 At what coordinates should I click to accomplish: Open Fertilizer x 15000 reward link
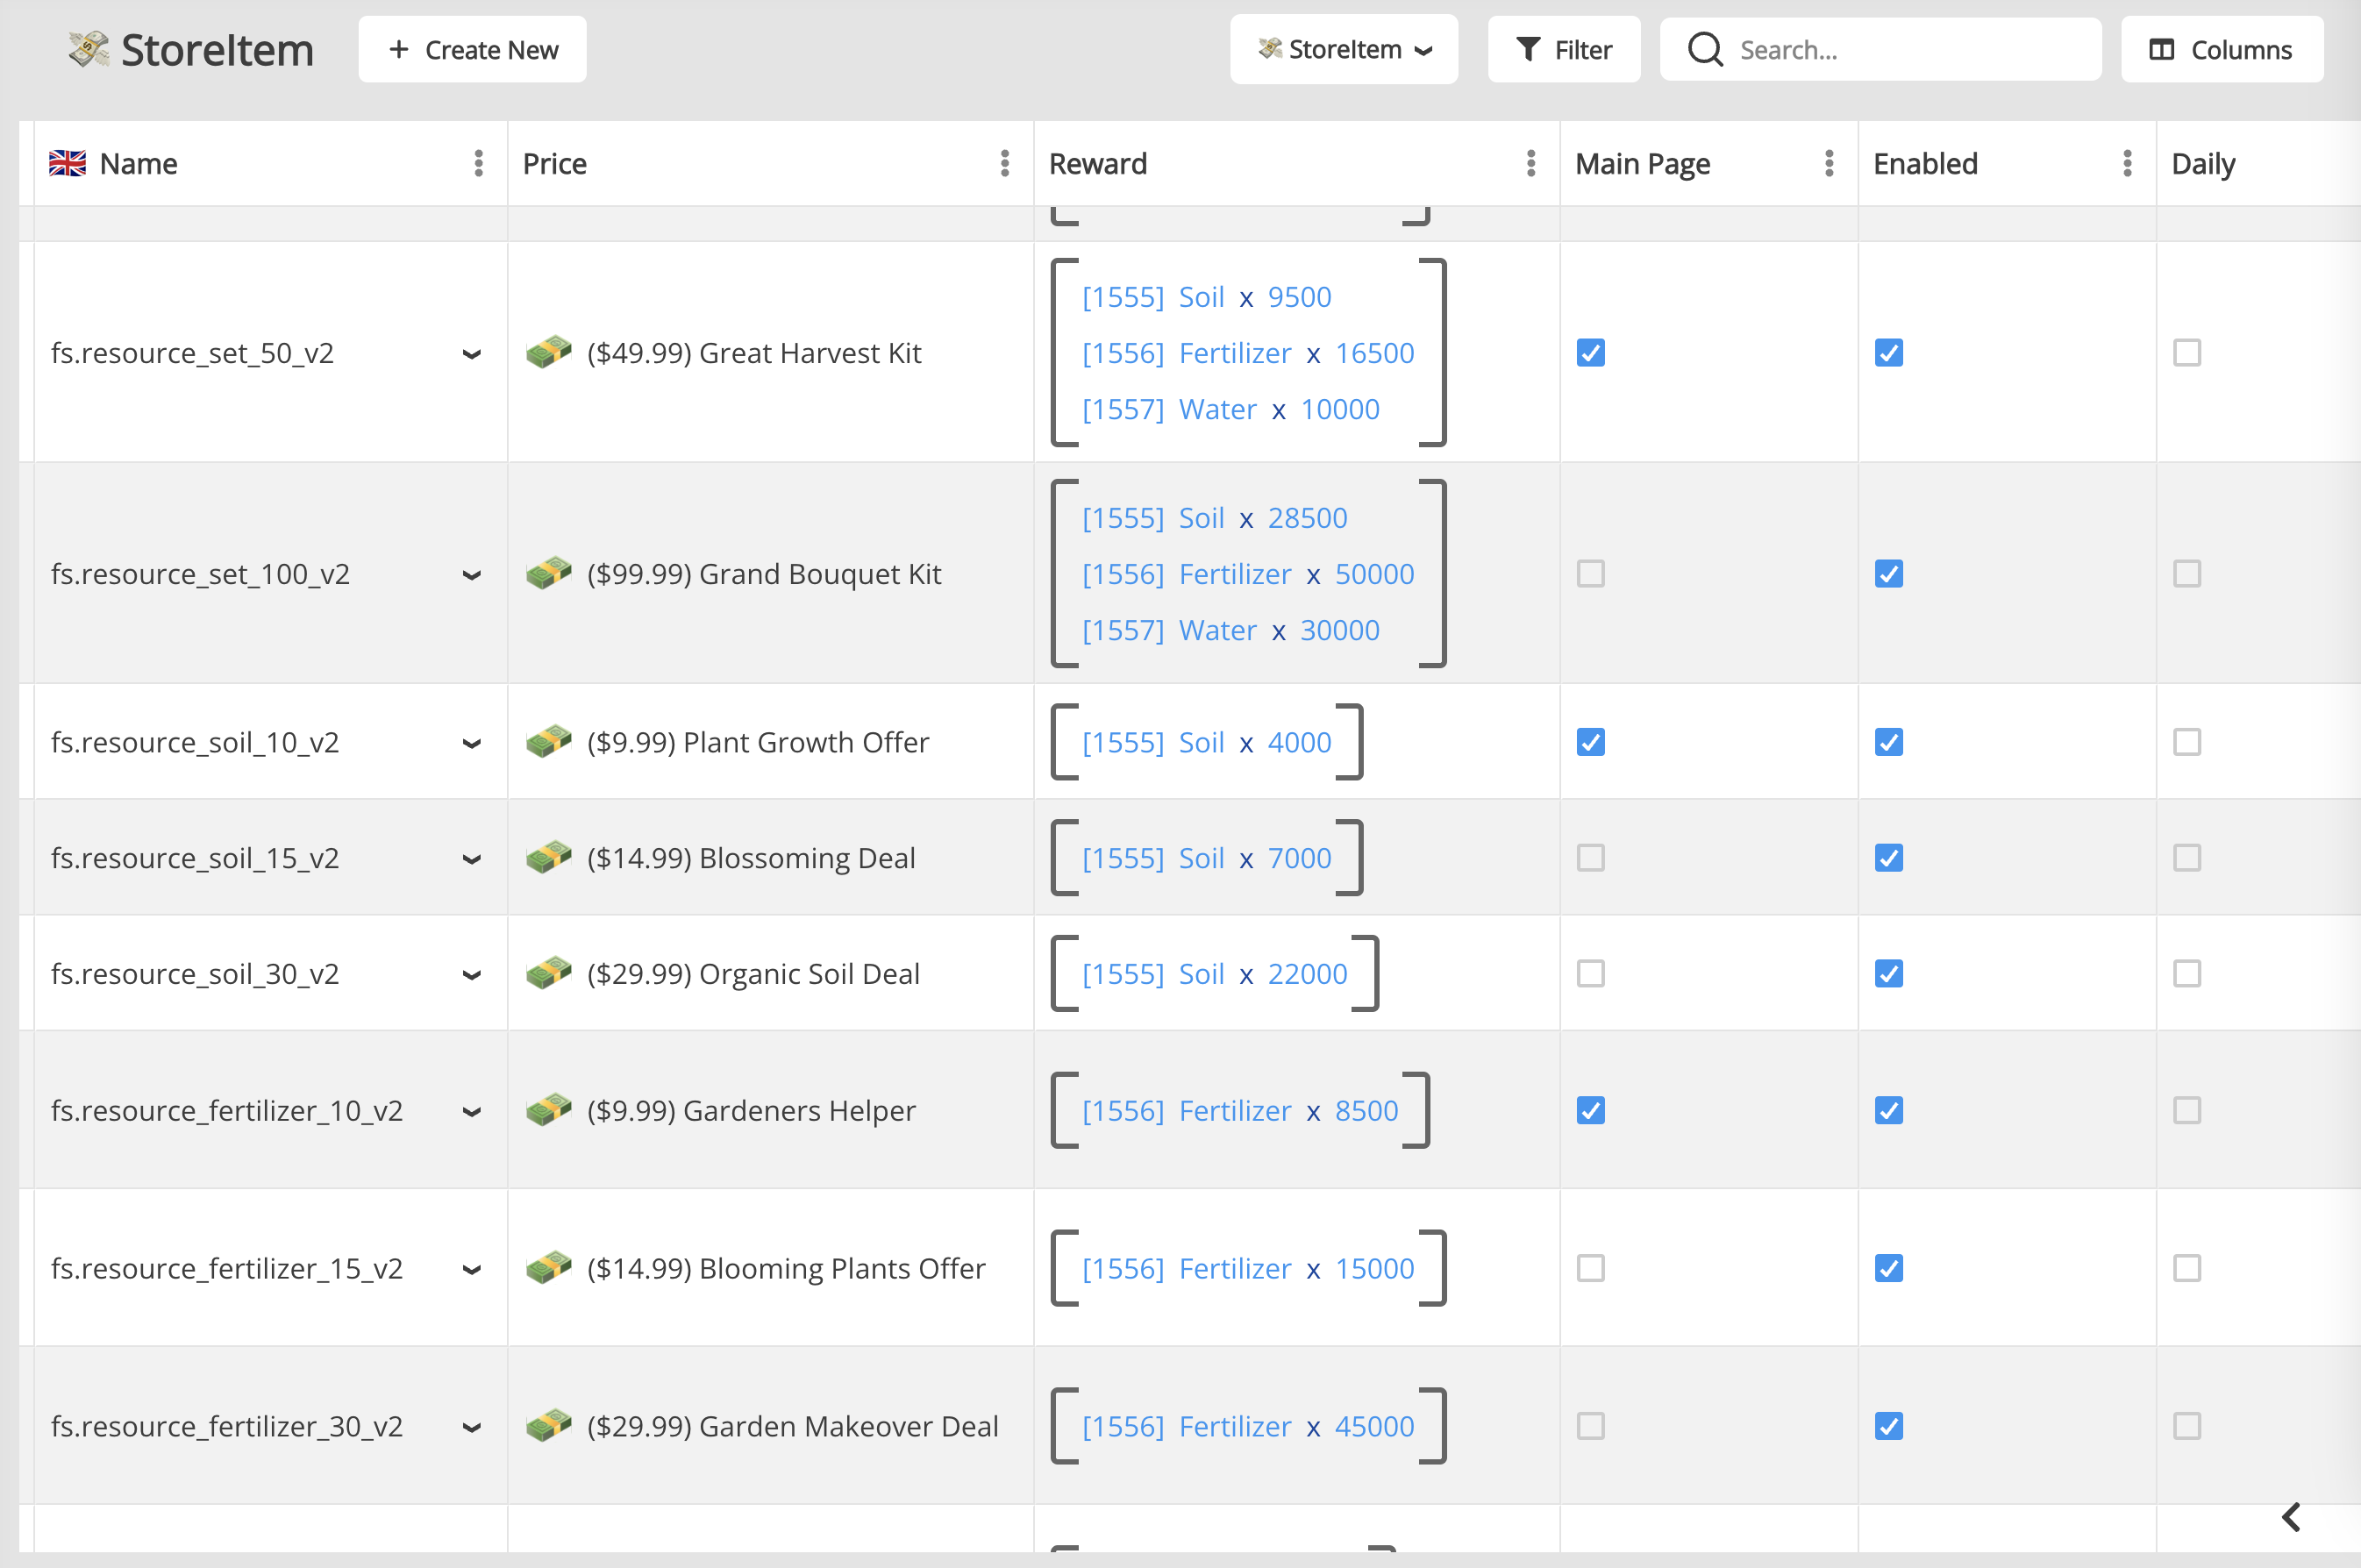(x=1248, y=1268)
